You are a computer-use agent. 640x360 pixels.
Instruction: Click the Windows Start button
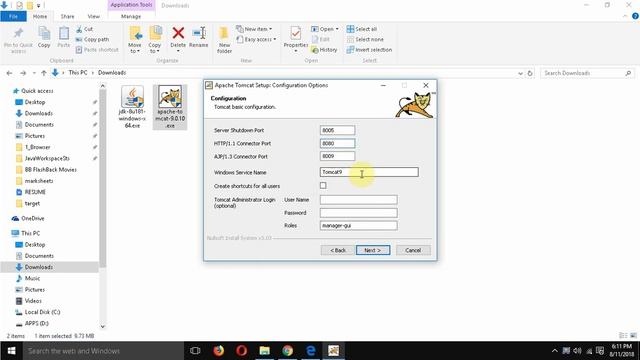coord(11,351)
